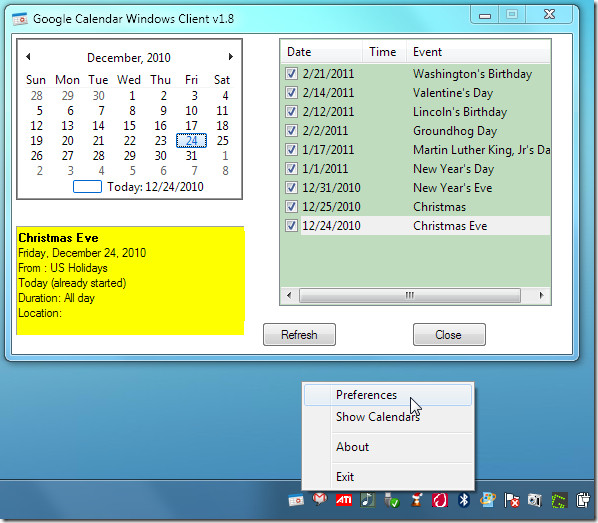Image resolution: width=598 pixels, height=523 pixels.
Task: Select the Valentine's Day event text
Action: [x=453, y=93]
